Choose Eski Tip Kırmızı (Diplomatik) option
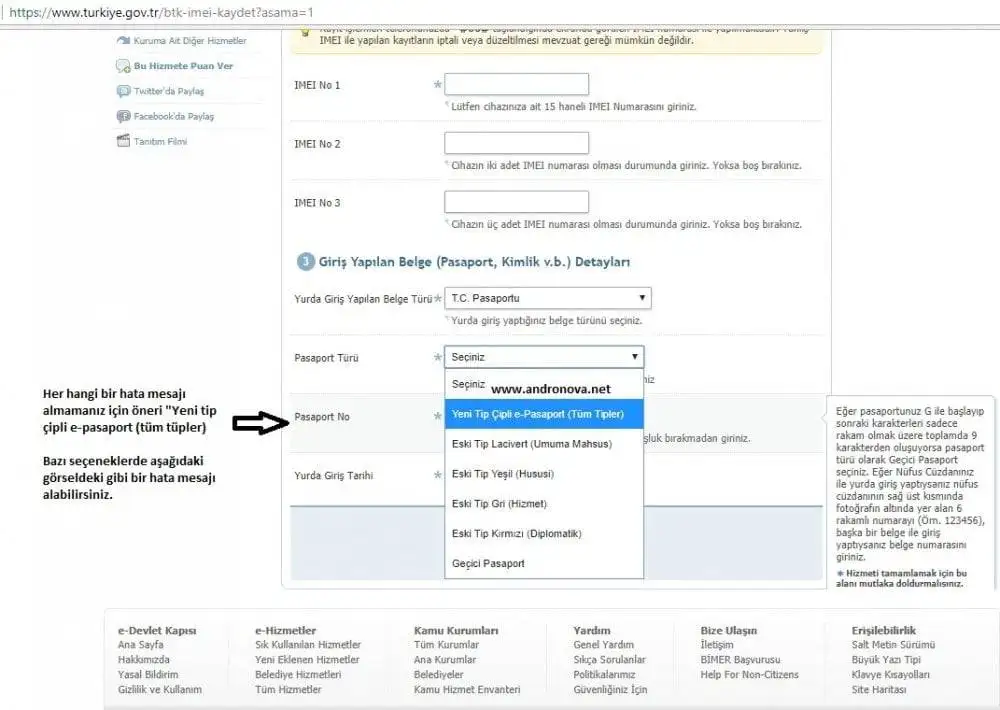The width and height of the screenshot is (1000, 710). point(544,534)
